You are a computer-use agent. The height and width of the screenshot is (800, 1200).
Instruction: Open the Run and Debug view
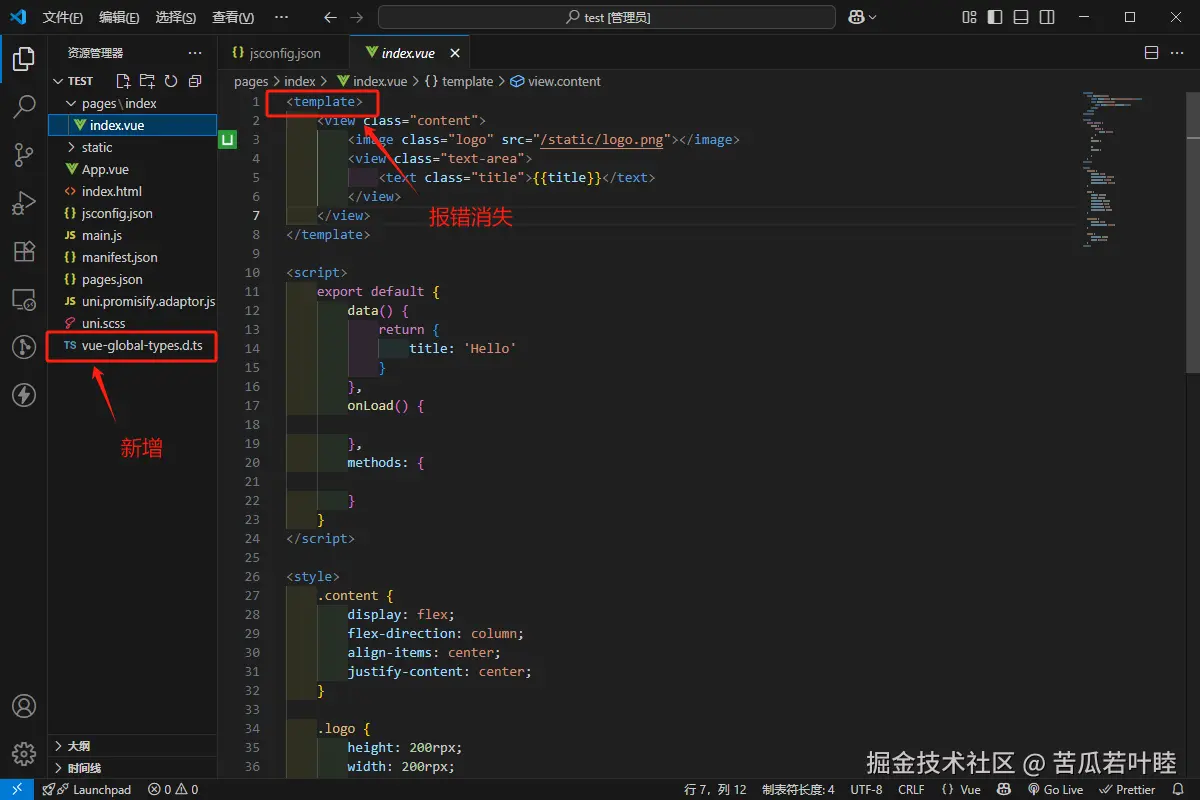24,203
